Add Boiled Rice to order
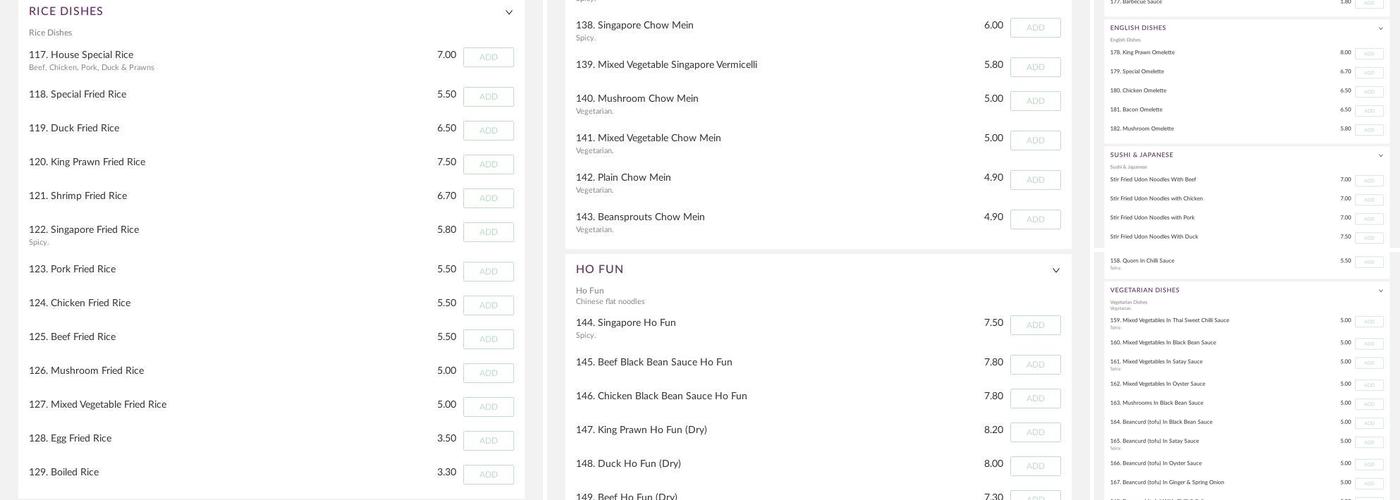 [488, 475]
